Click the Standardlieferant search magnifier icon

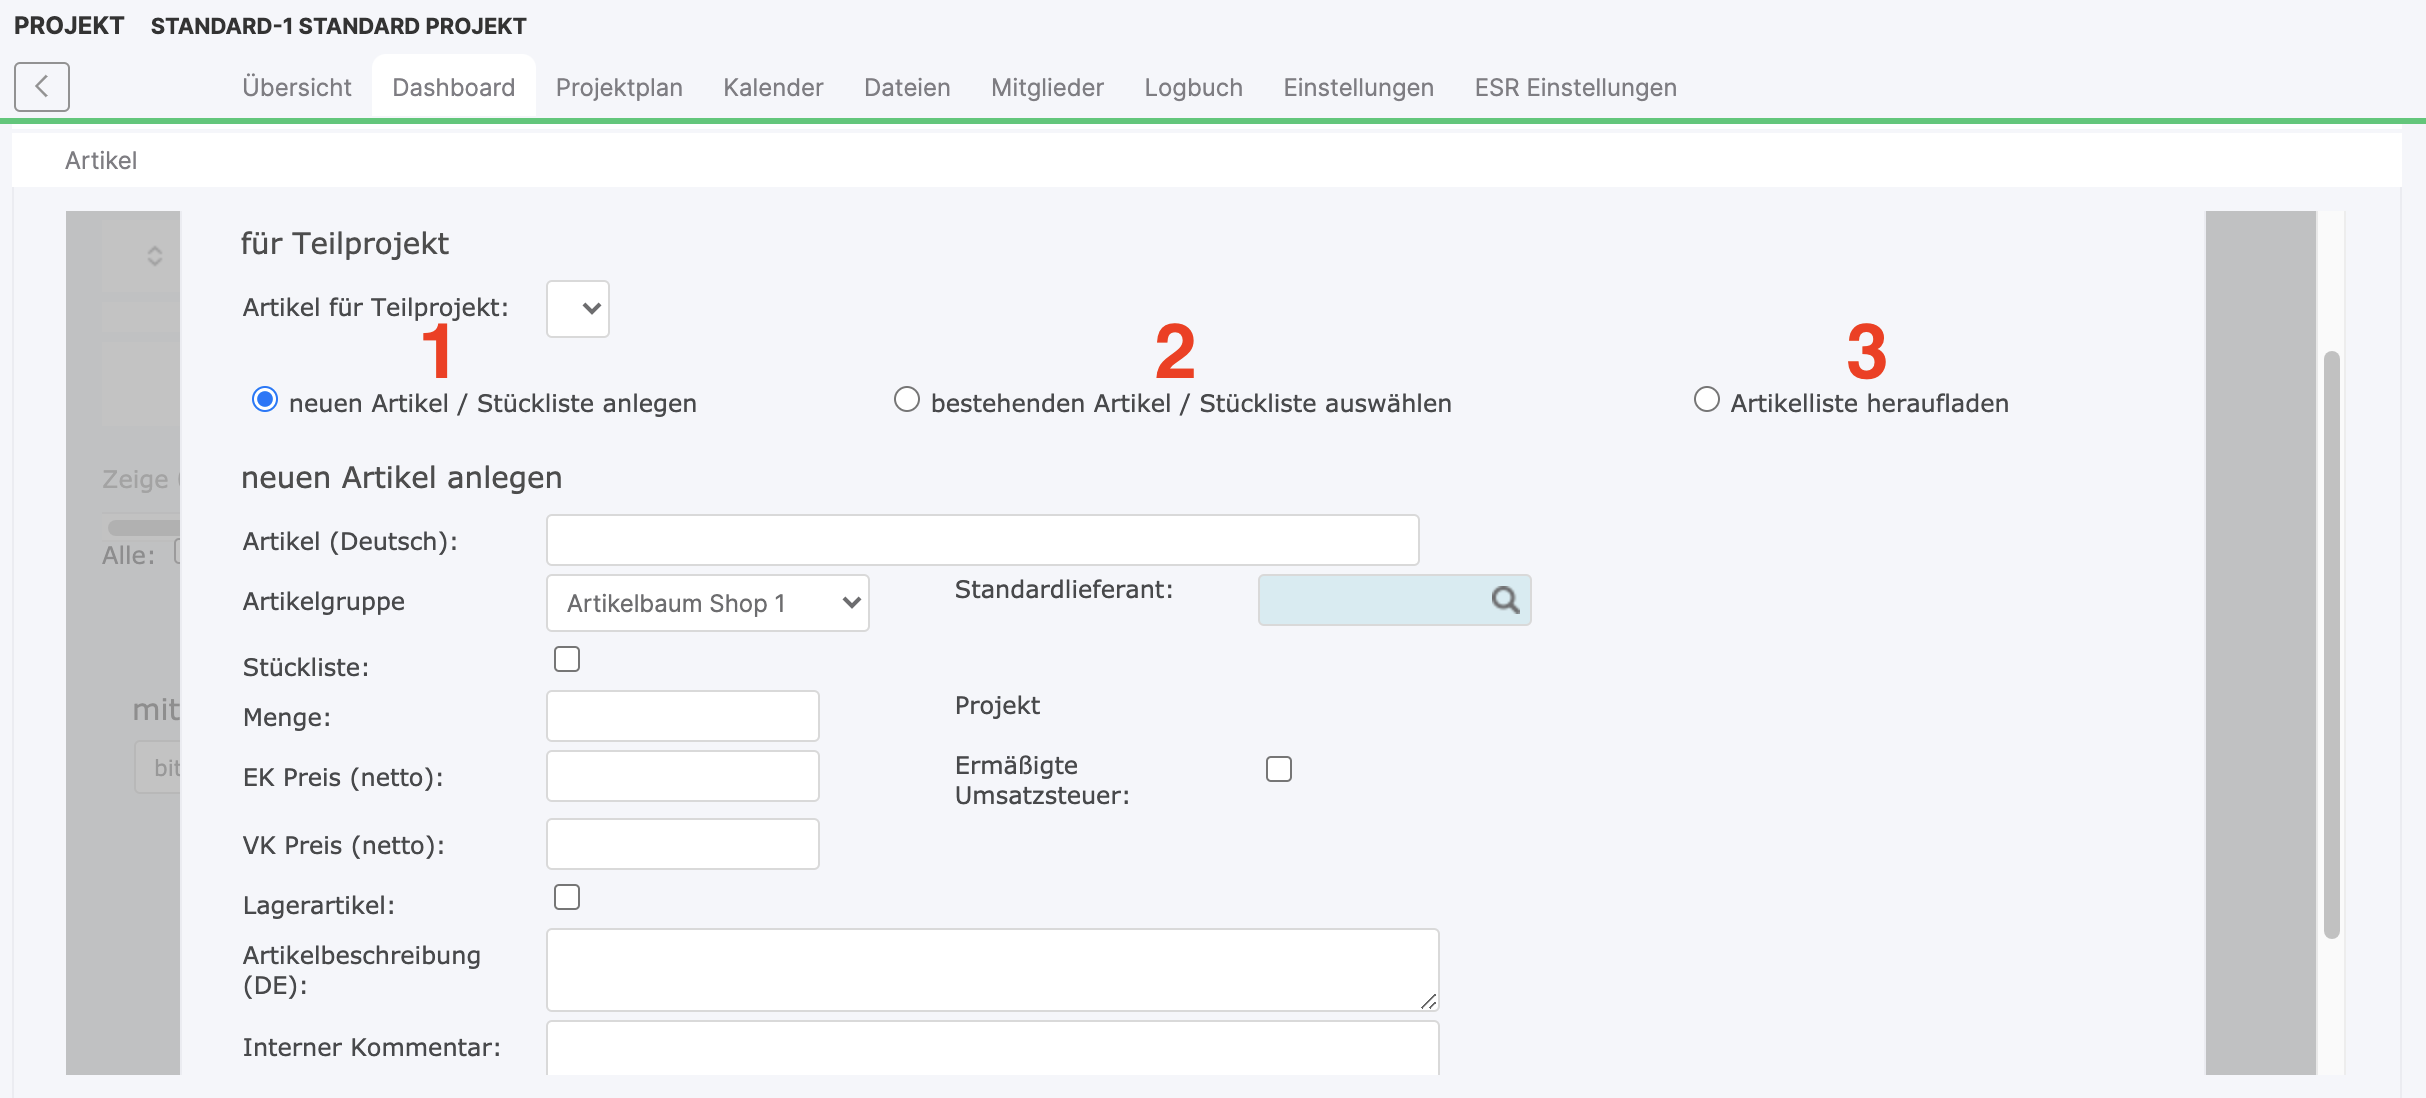(1505, 600)
